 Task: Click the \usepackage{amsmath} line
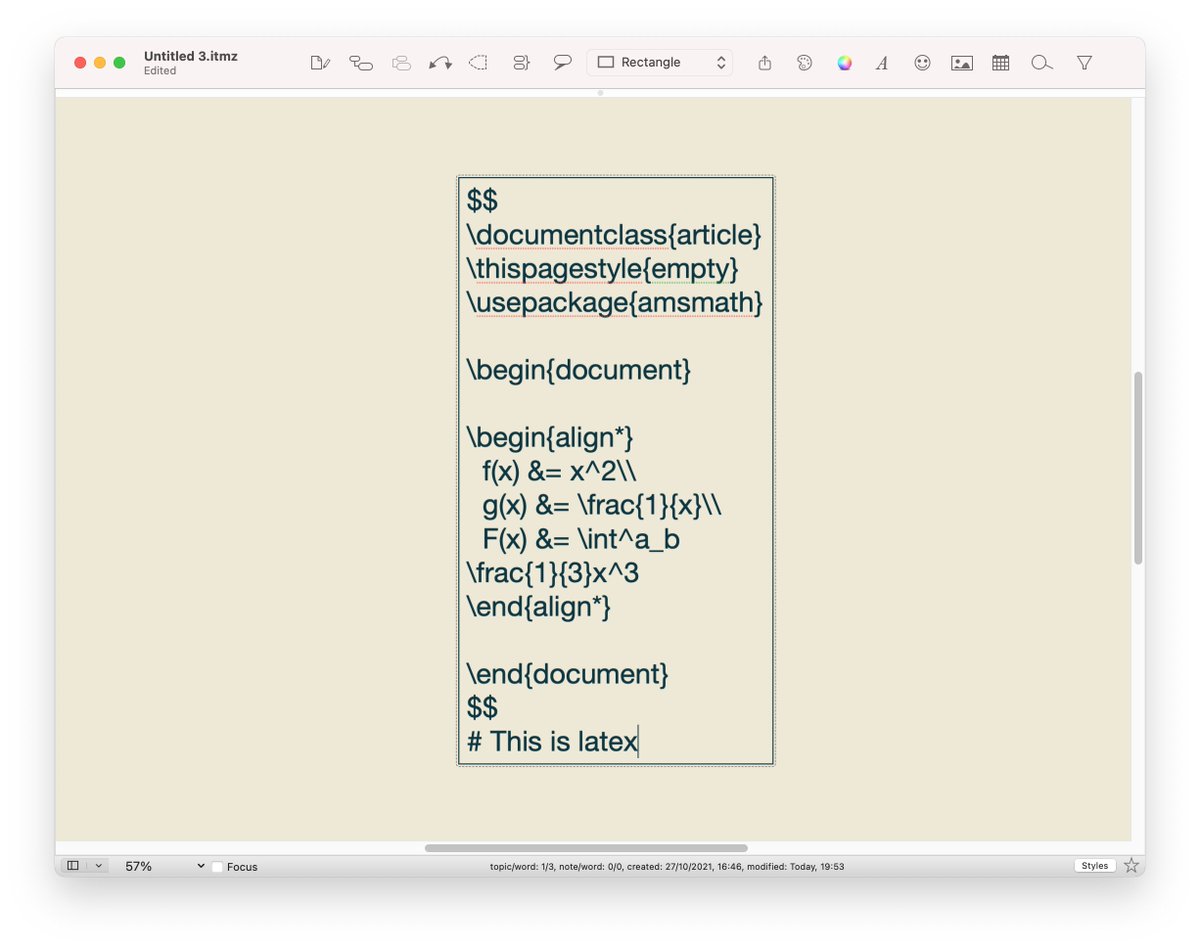pos(614,302)
